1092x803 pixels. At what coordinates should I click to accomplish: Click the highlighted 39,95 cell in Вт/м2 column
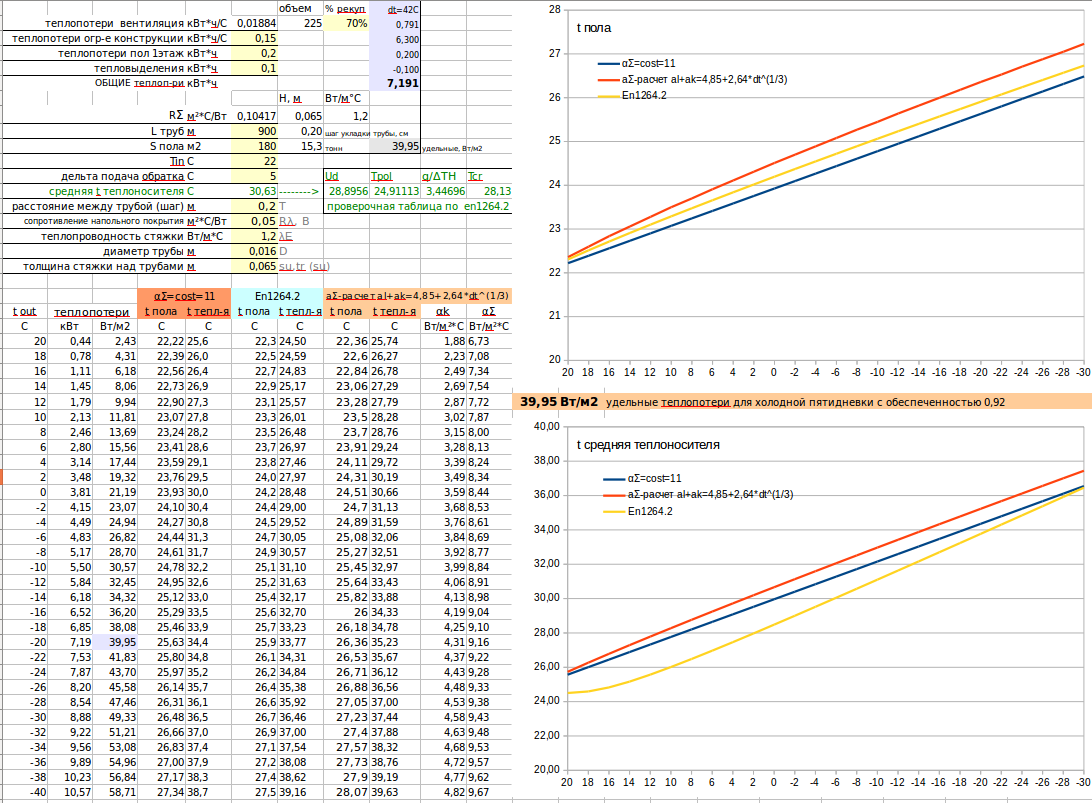point(115,642)
